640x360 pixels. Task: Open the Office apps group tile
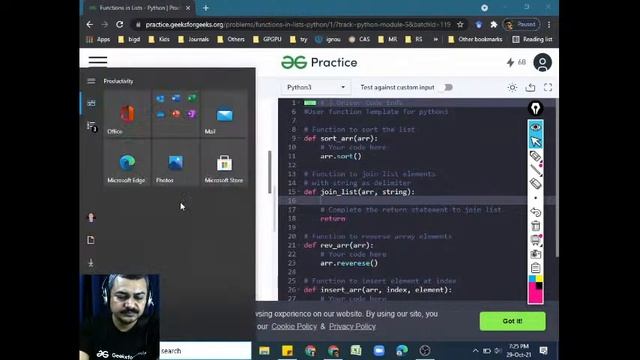tap(176, 114)
